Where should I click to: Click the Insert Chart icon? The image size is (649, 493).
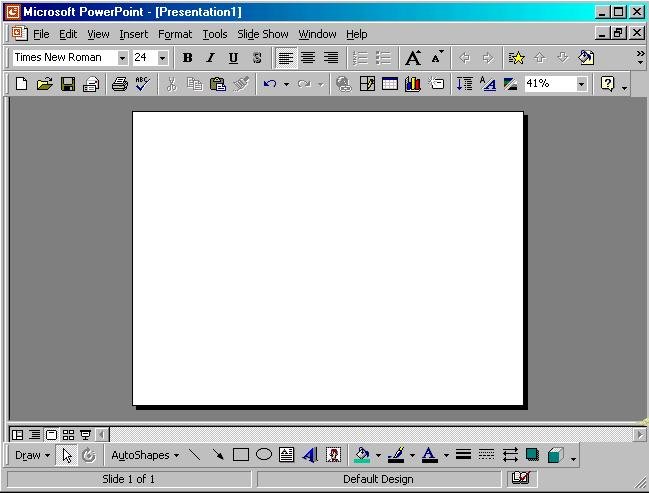412,84
